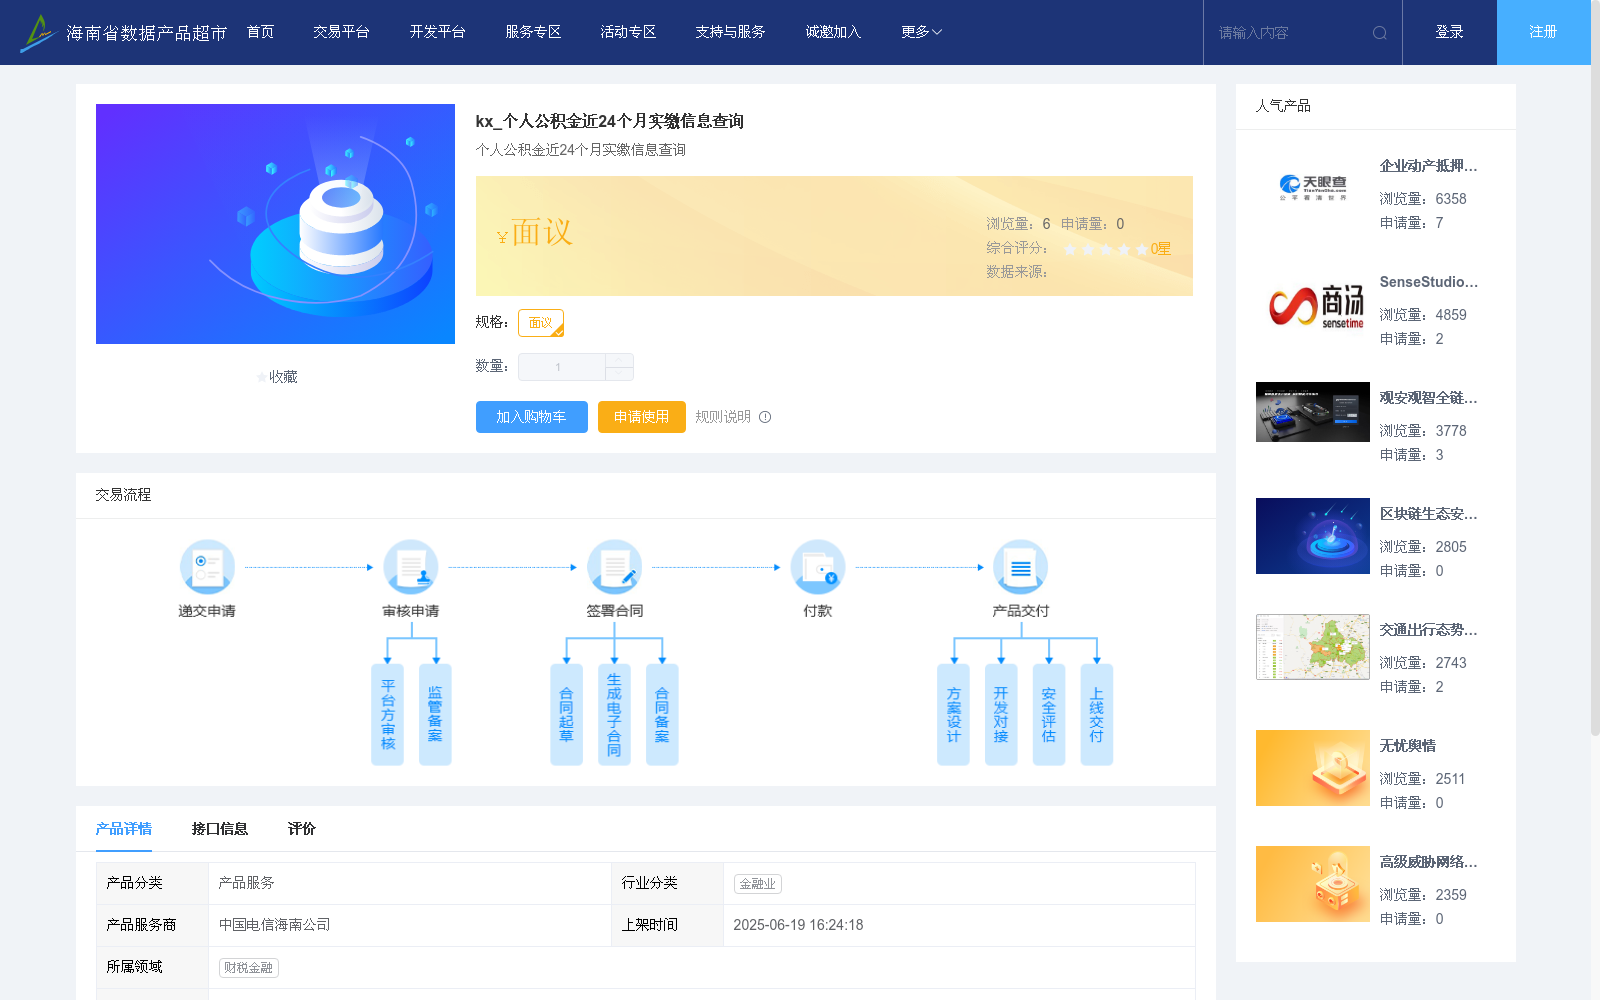Open the 观安观智全链 product title
Screen dimensions: 1600x1000
[1428, 398]
